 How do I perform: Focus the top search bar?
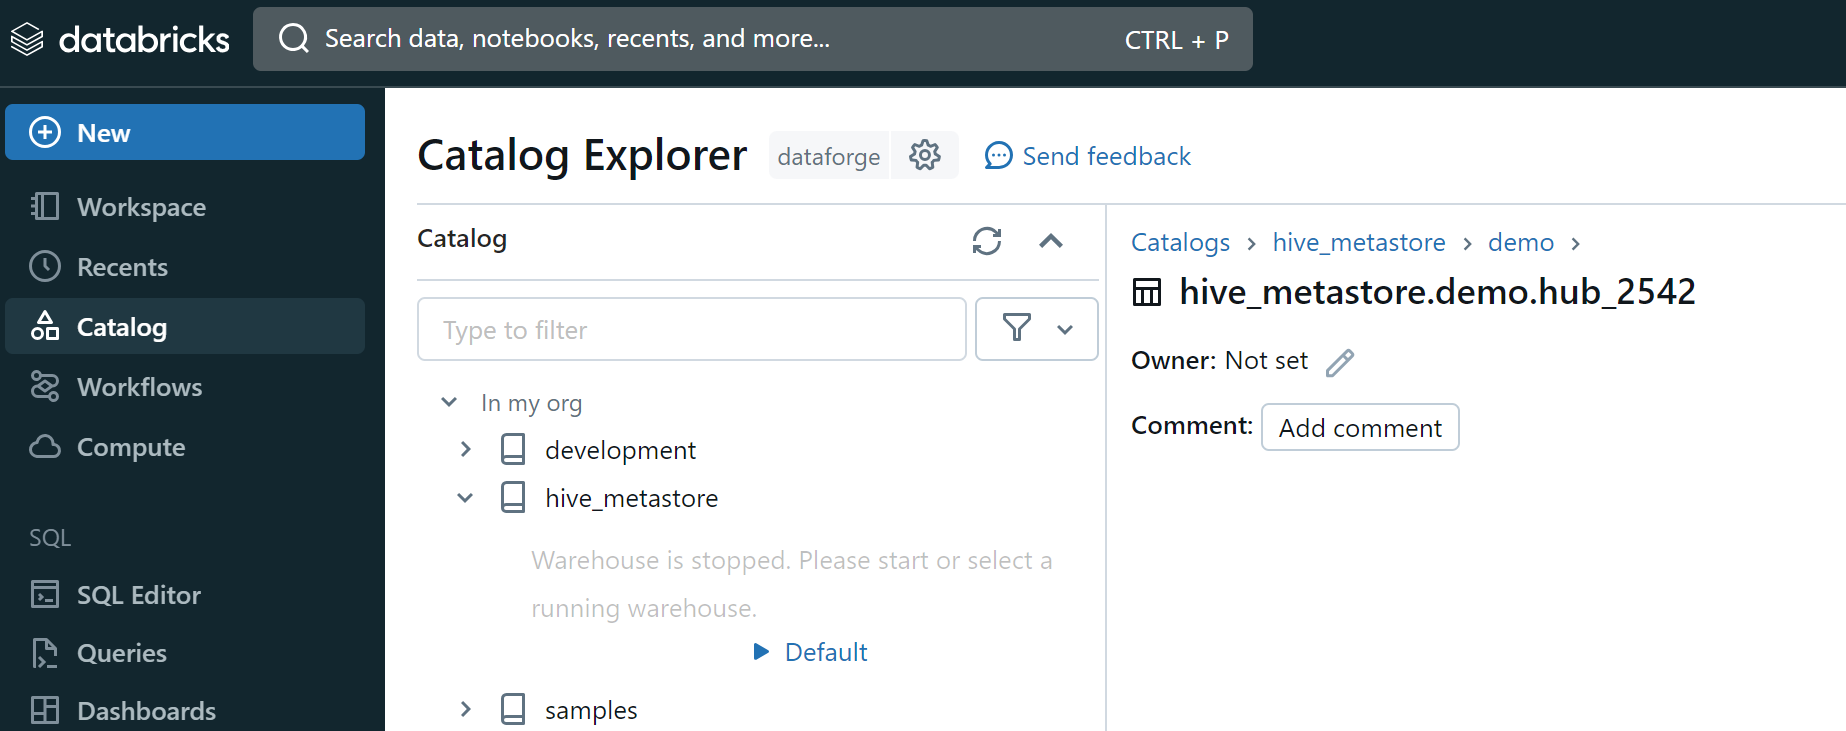point(753,39)
